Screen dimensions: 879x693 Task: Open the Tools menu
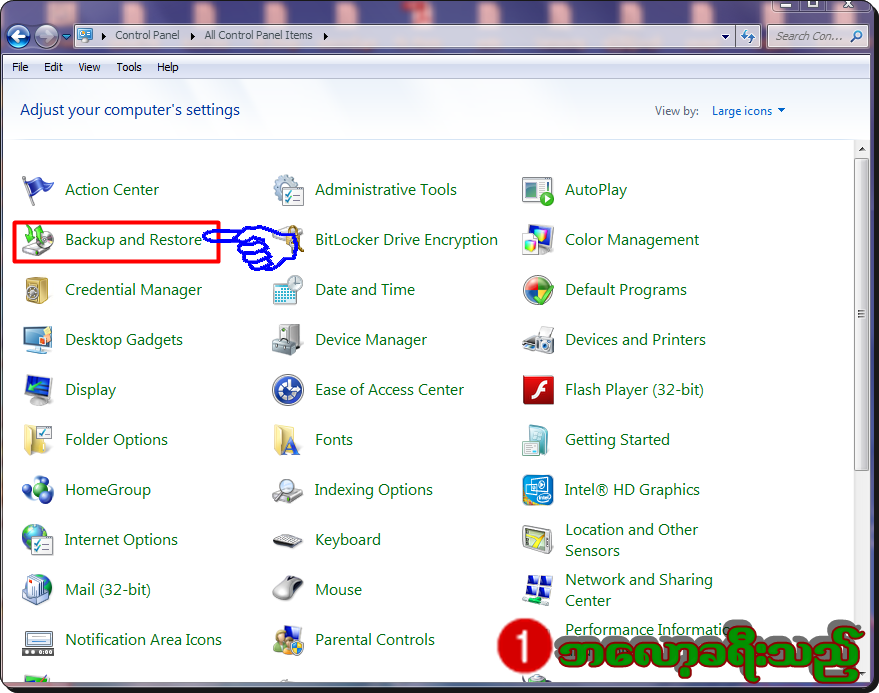click(128, 67)
